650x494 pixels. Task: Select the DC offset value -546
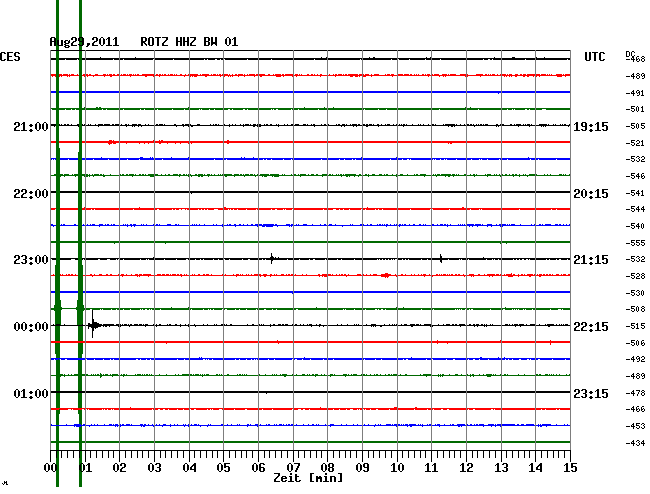coord(635,176)
